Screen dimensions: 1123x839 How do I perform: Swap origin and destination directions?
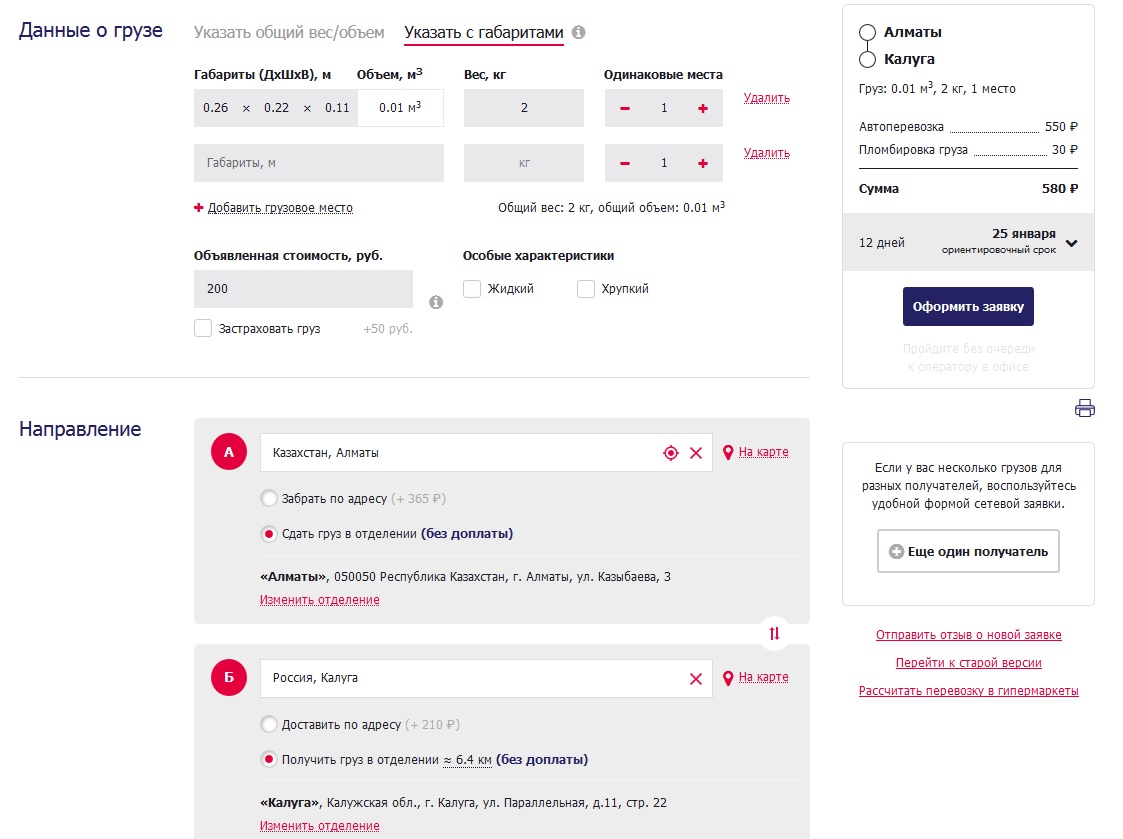(774, 633)
